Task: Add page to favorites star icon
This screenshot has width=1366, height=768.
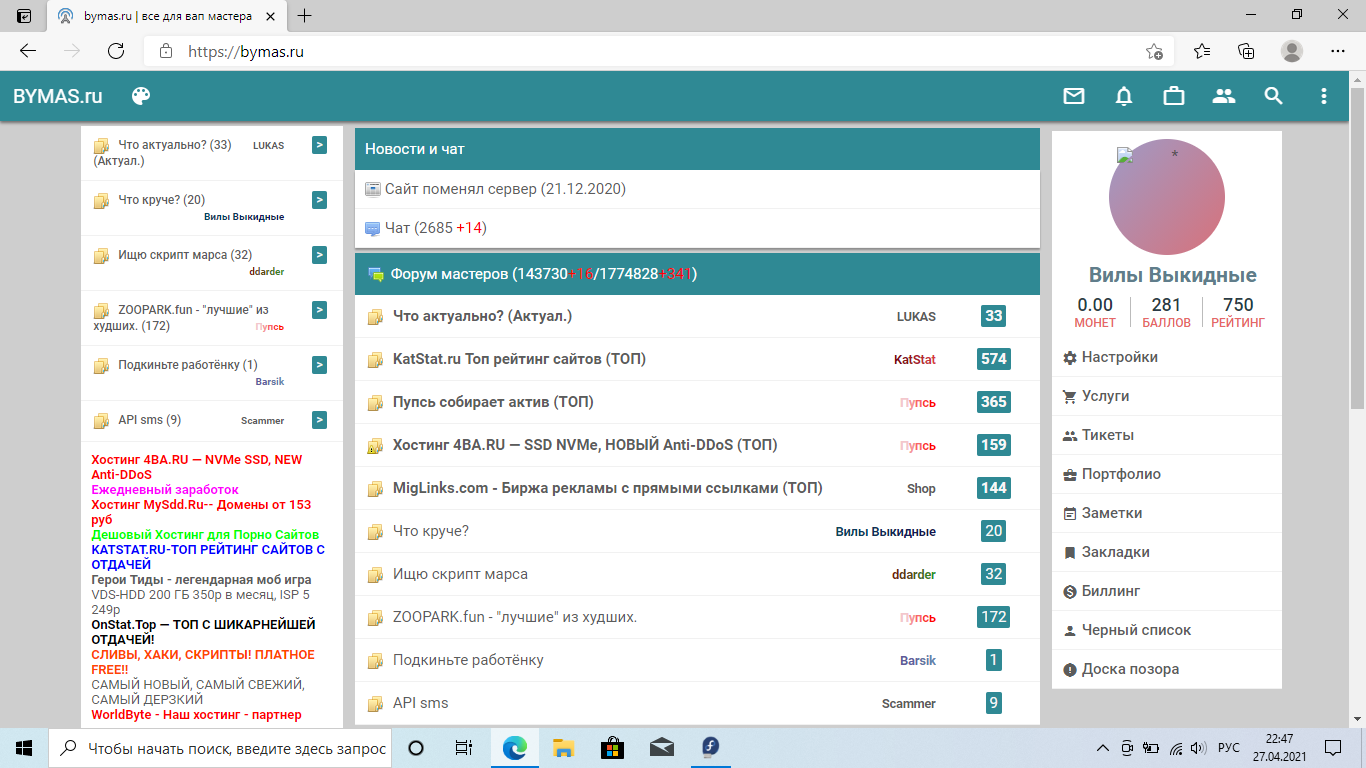Action: [1154, 51]
